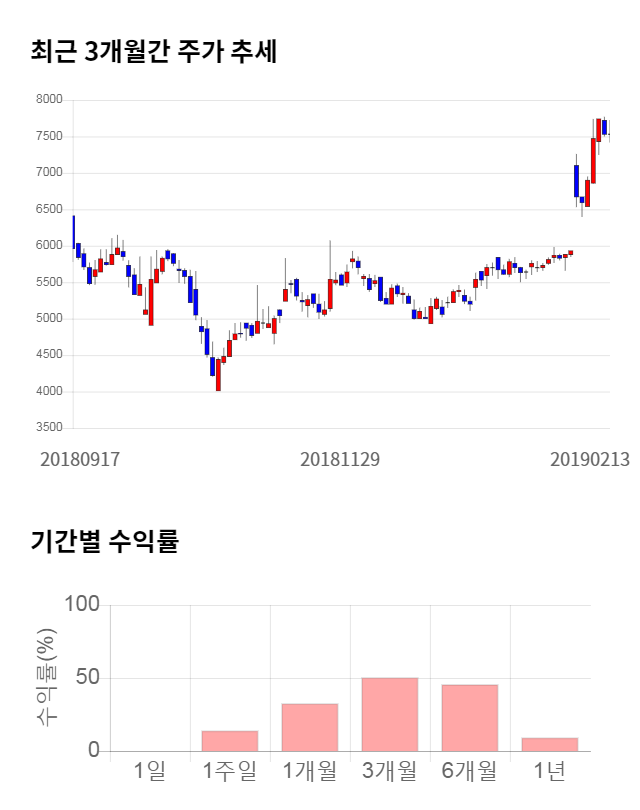Click the 20190213 end date label
This screenshot has height=810, width=640.
[x=589, y=460]
